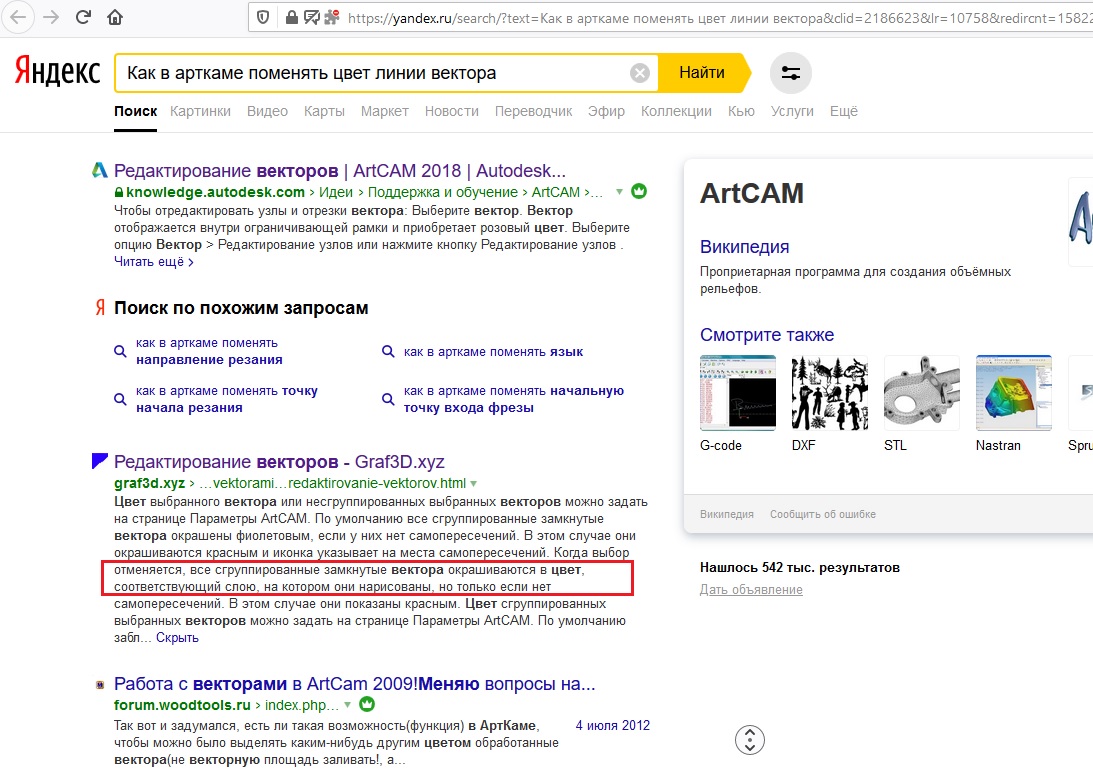The height and width of the screenshot is (776, 1093).
Task: Open 'Редактирование векторов - Graf3D.xyz' result
Action: pyautogui.click(x=279, y=462)
